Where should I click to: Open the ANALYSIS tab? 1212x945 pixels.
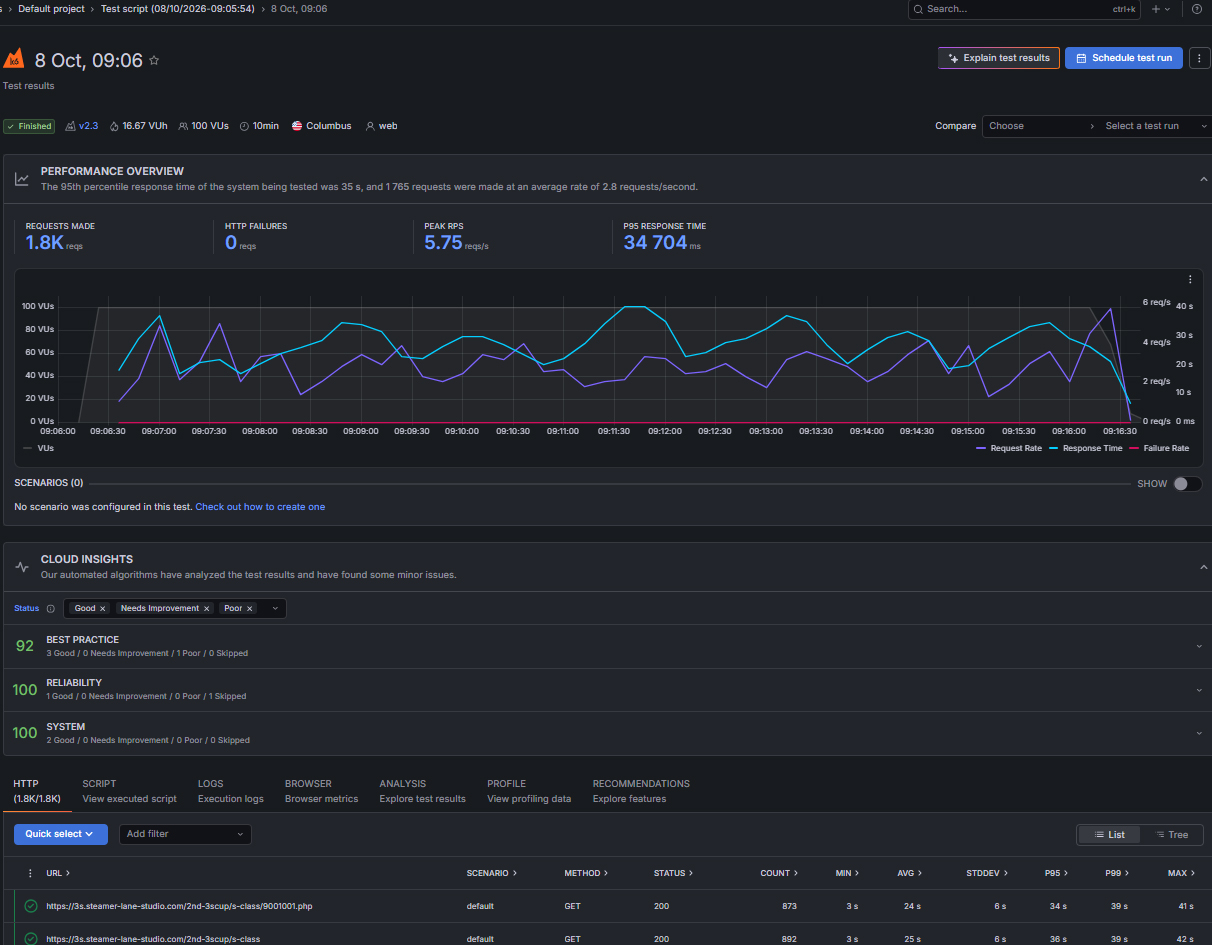click(x=422, y=791)
